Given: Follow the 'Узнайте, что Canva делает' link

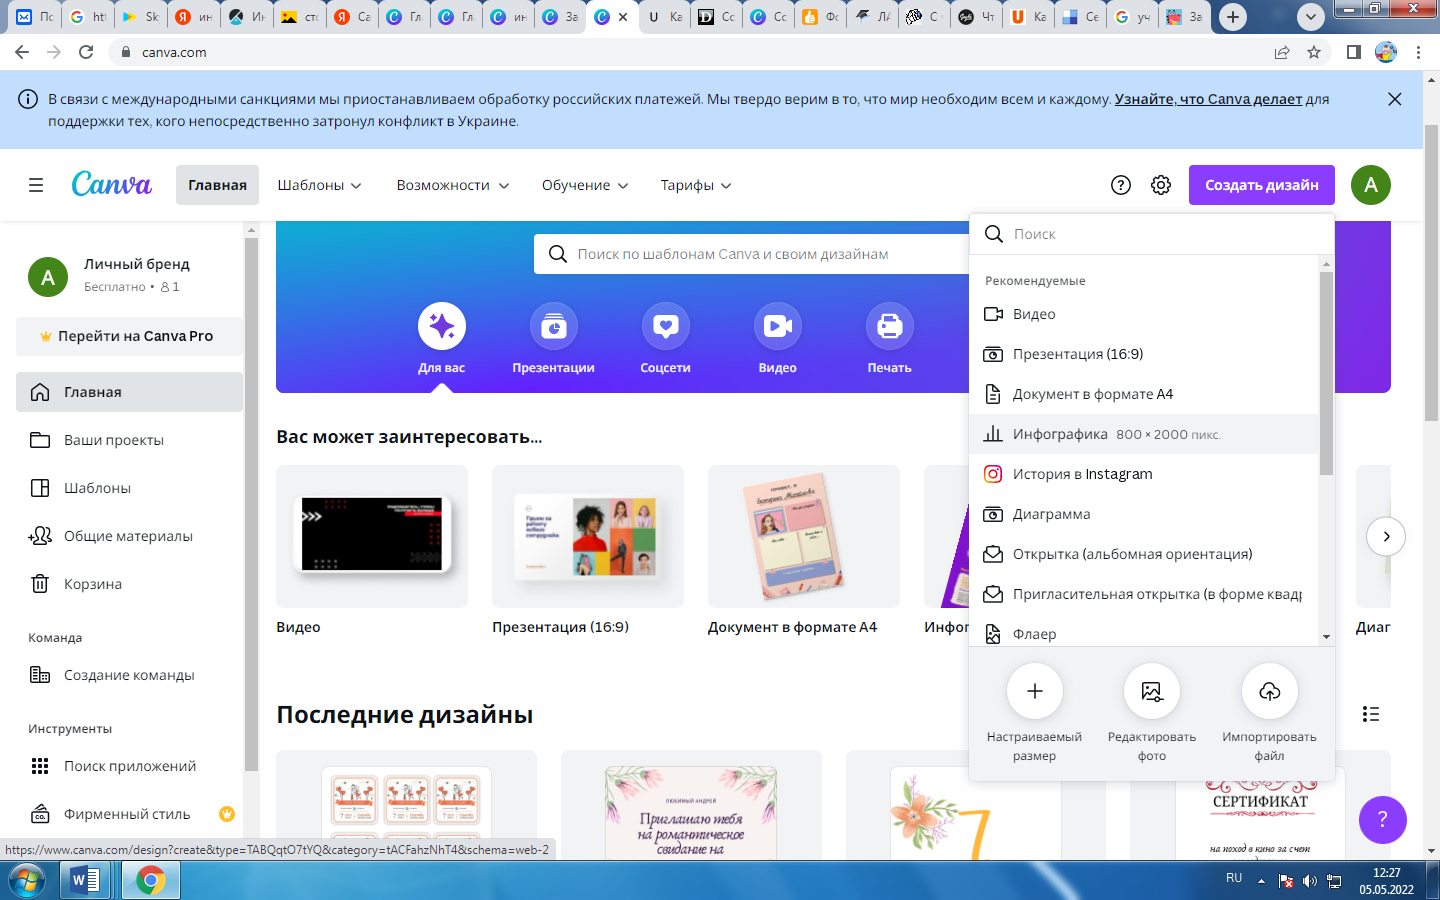Looking at the screenshot, I should (x=1208, y=99).
